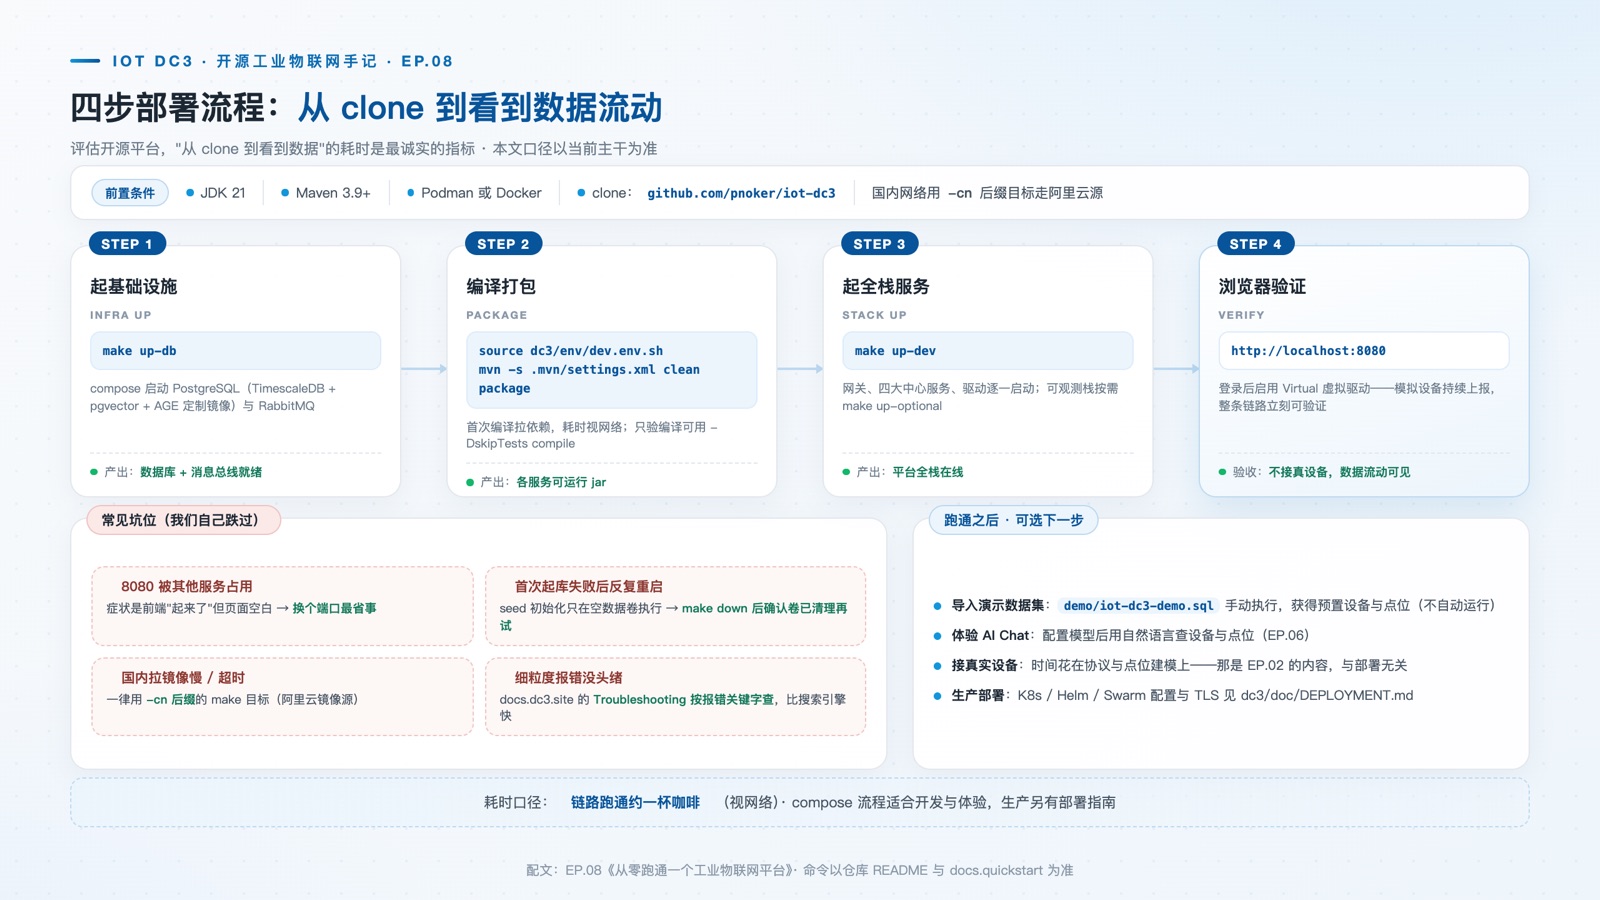1600x900 pixels.
Task: Click the 常见坑位（我们自己跌过）tag
Action: point(184,520)
